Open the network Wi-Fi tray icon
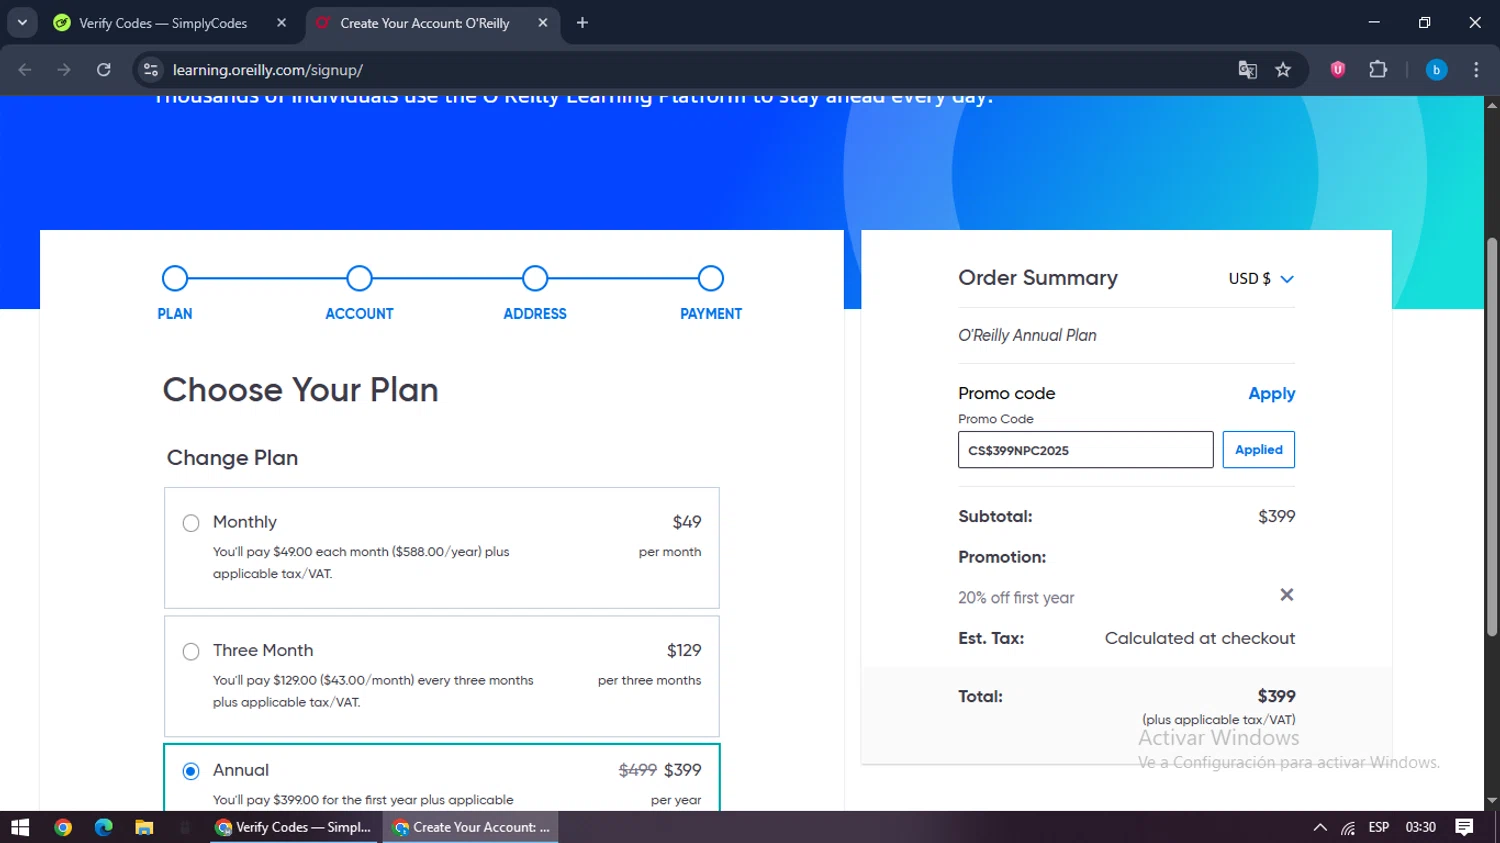The height and width of the screenshot is (843, 1500). [1348, 827]
